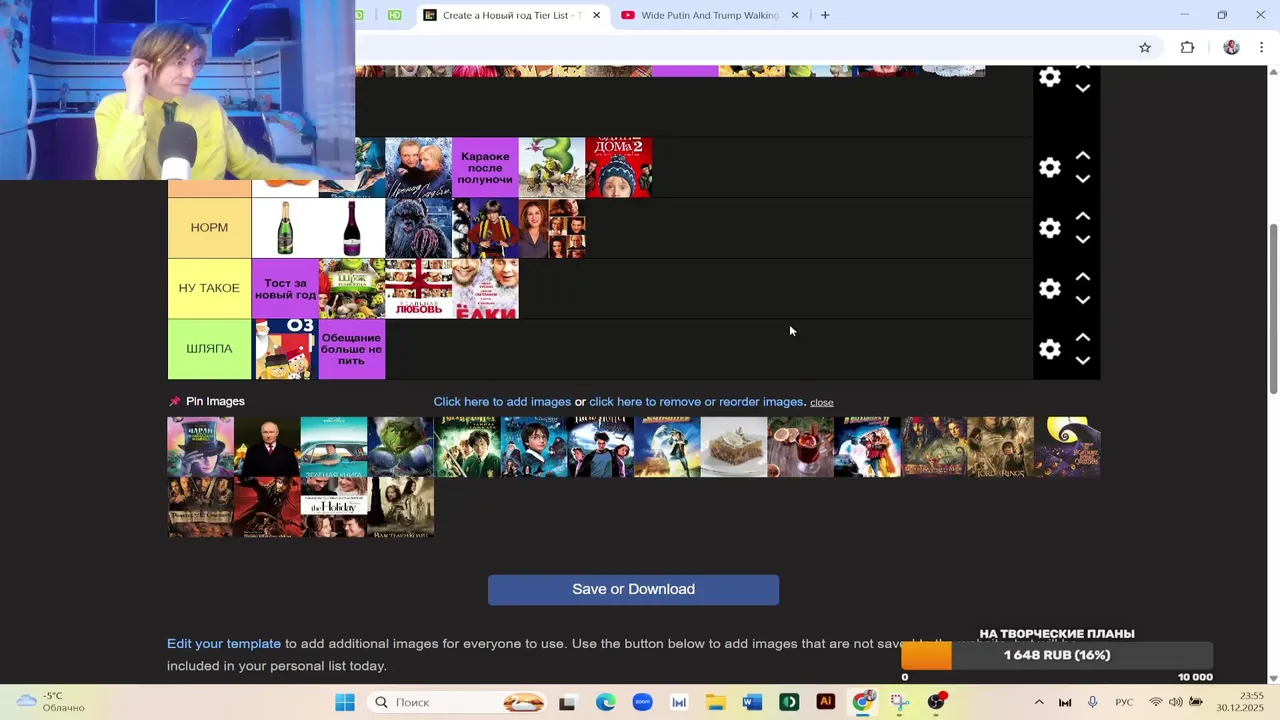Viewport: 1280px width, 720px height.
Task: Move ШЛЯПА row up
Action: coord(1082,337)
